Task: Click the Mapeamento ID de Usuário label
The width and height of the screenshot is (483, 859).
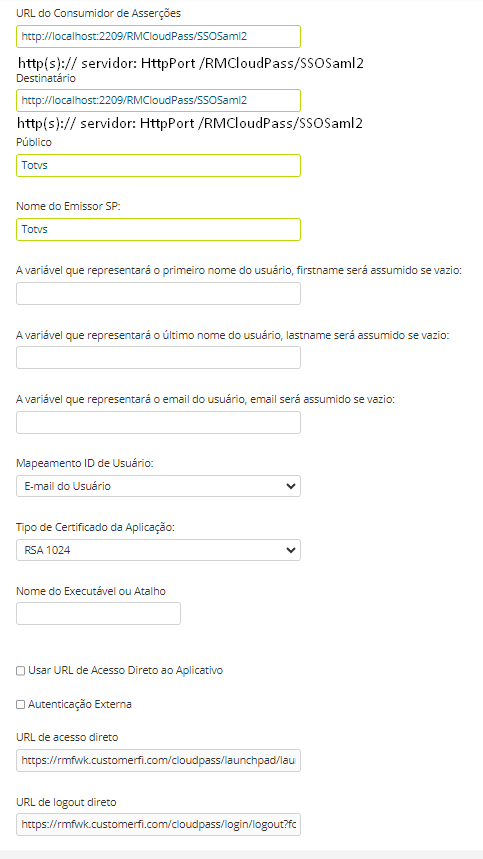Action: coord(85,463)
